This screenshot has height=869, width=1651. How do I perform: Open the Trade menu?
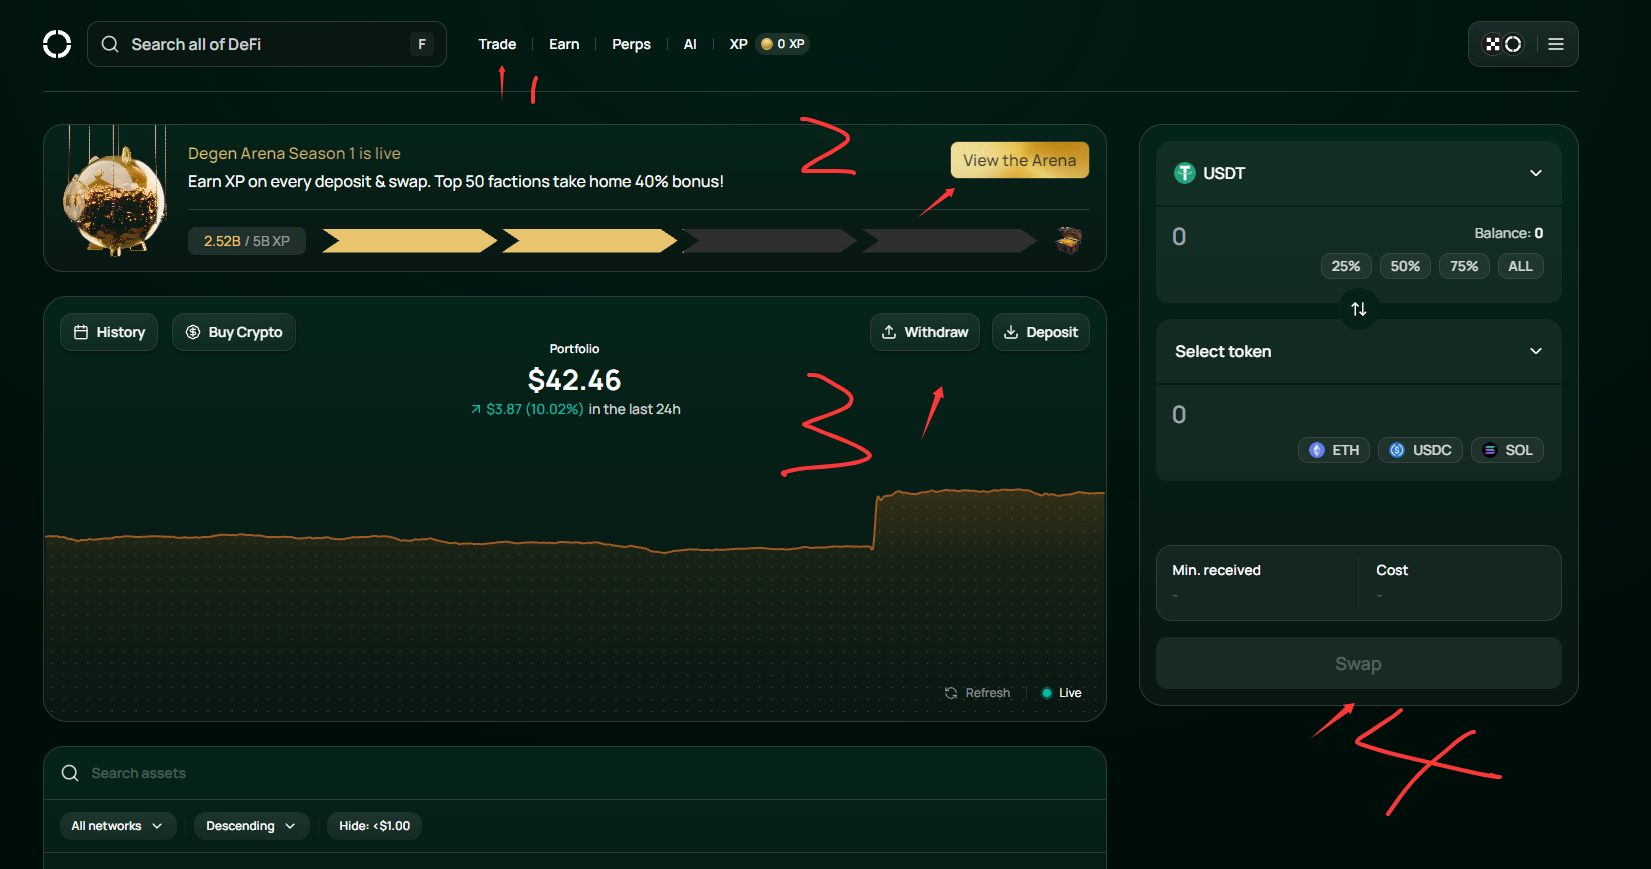tap(497, 44)
